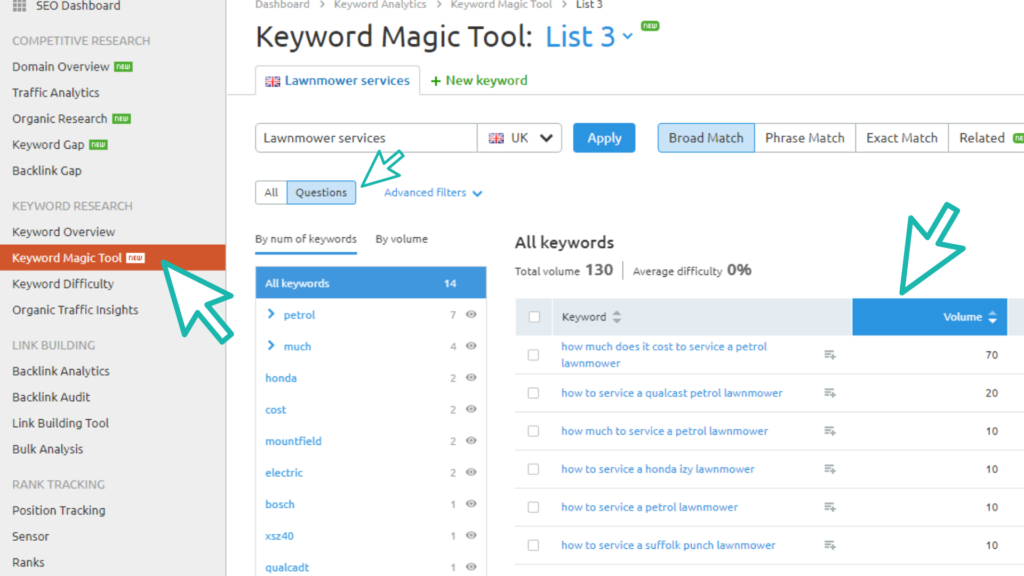
Task: Check box for suffolk punch lawnmower keyword
Action: click(534, 545)
